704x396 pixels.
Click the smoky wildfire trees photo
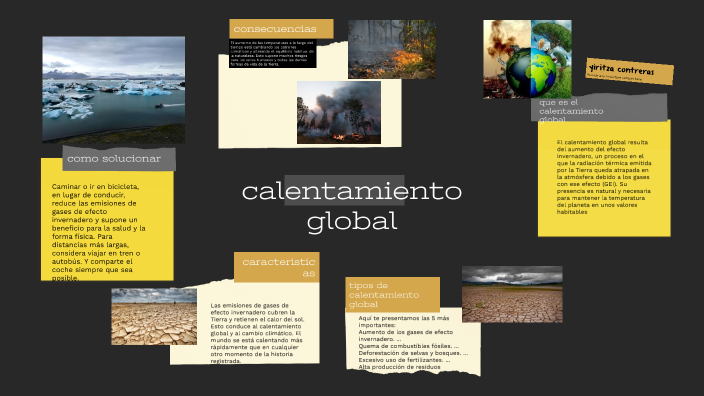tap(339, 112)
